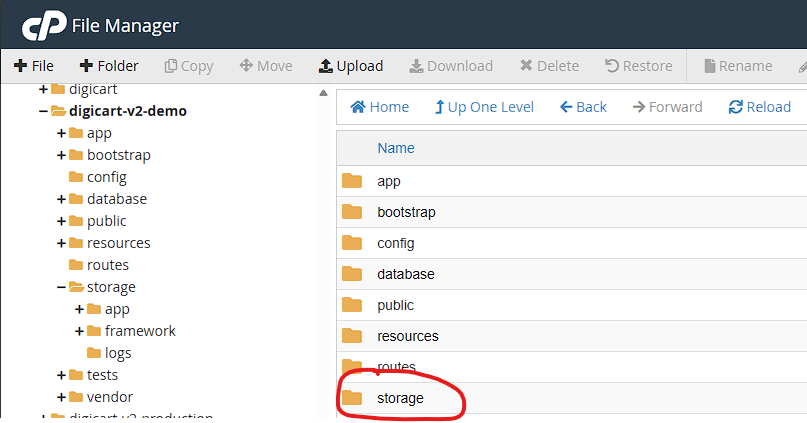This screenshot has height=423, width=807.
Task: Click the database folder icon in list
Action: (x=352, y=274)
